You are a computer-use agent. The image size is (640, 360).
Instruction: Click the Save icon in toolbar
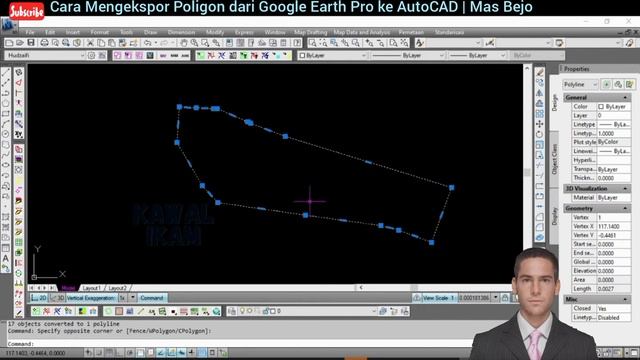pos(31,43)
